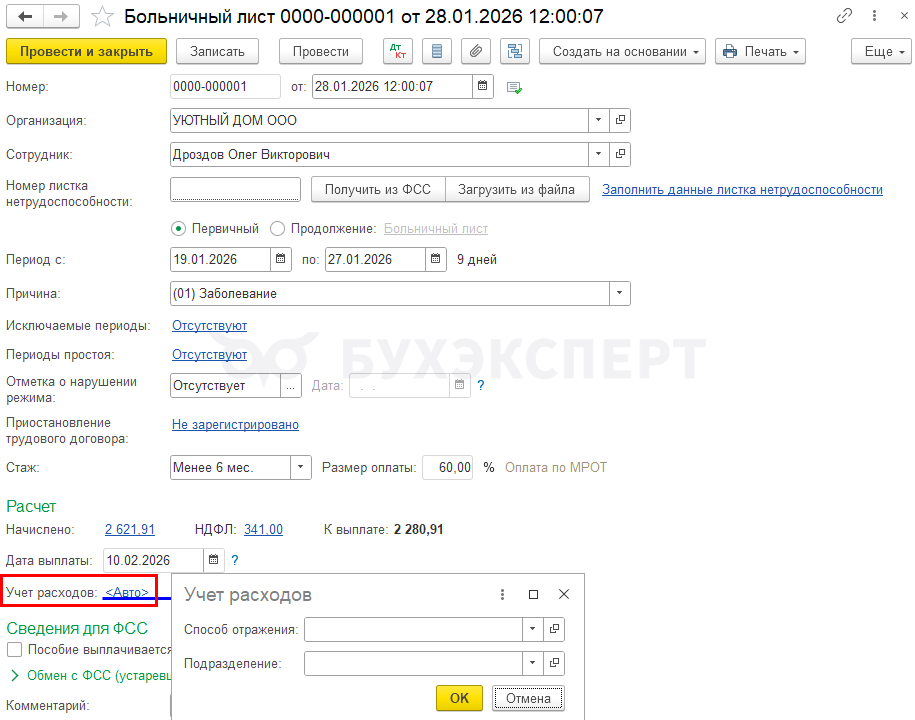Screen dimensions: 915x720
Task: Open the Причина dropdown list
Action: tap(620, 293)
